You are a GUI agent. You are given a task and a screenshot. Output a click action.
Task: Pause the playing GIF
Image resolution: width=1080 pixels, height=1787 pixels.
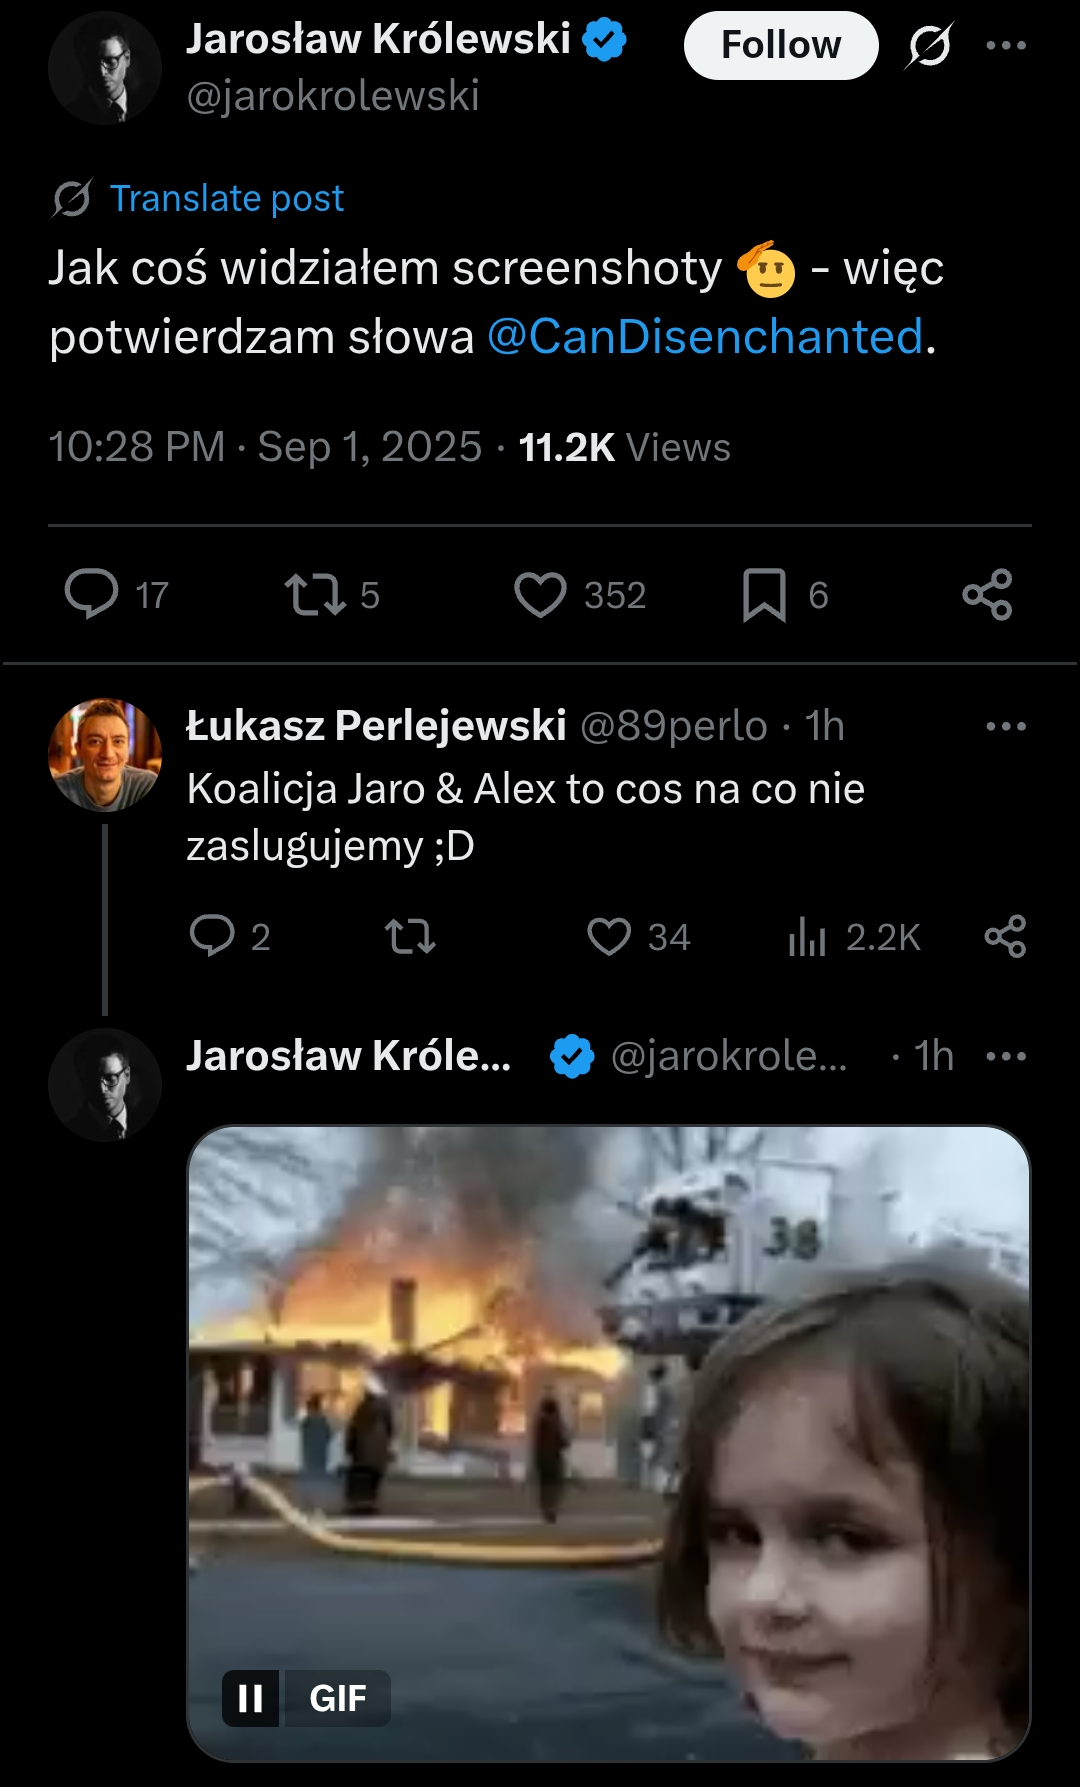pos(250,1698)
